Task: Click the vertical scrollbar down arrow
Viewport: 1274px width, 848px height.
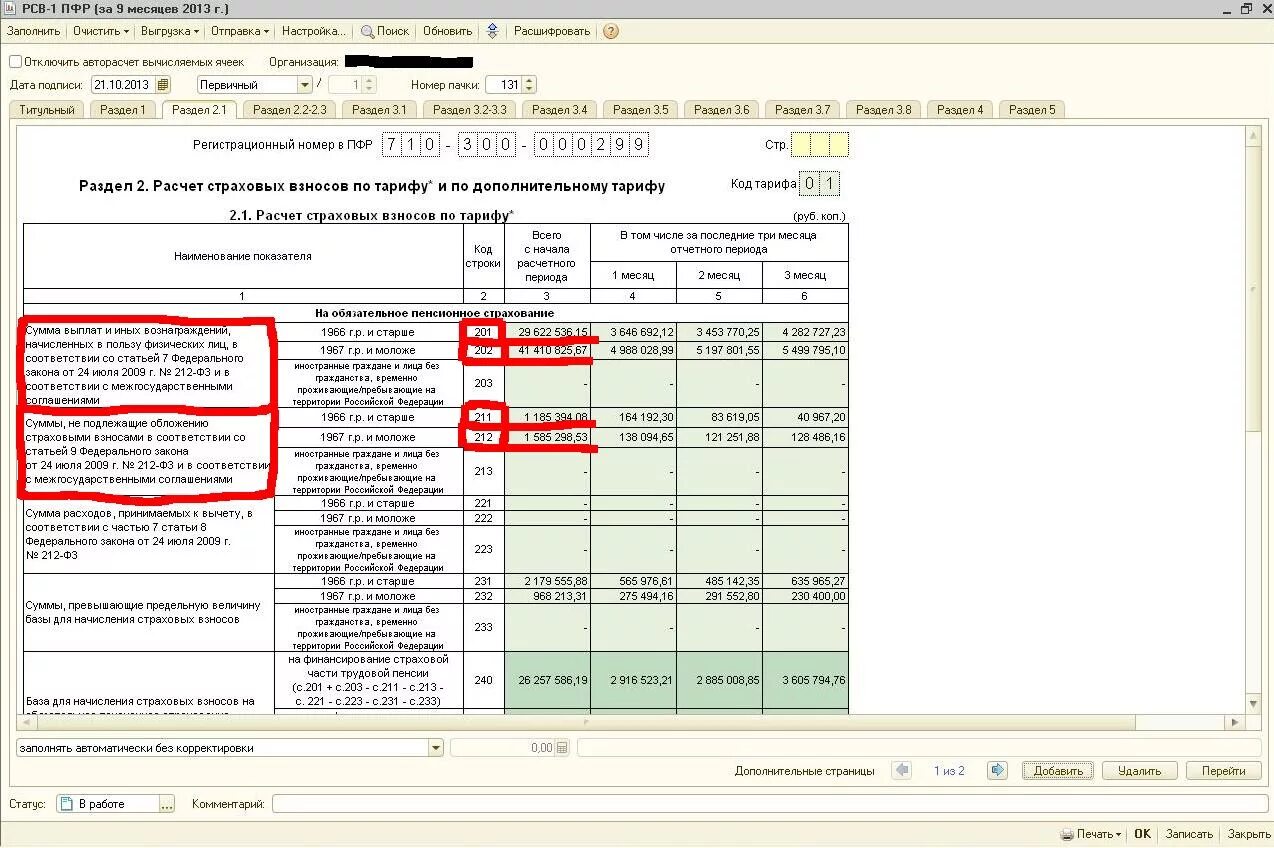Action: point(1253,704)
